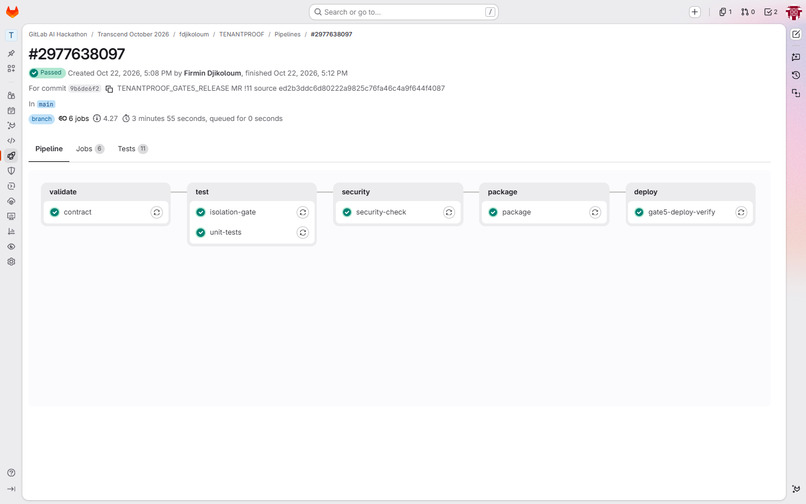Retry the gate5-deploy-verify job
The height and width of the screenshot is (504, 806).
[x=741, y=212]
